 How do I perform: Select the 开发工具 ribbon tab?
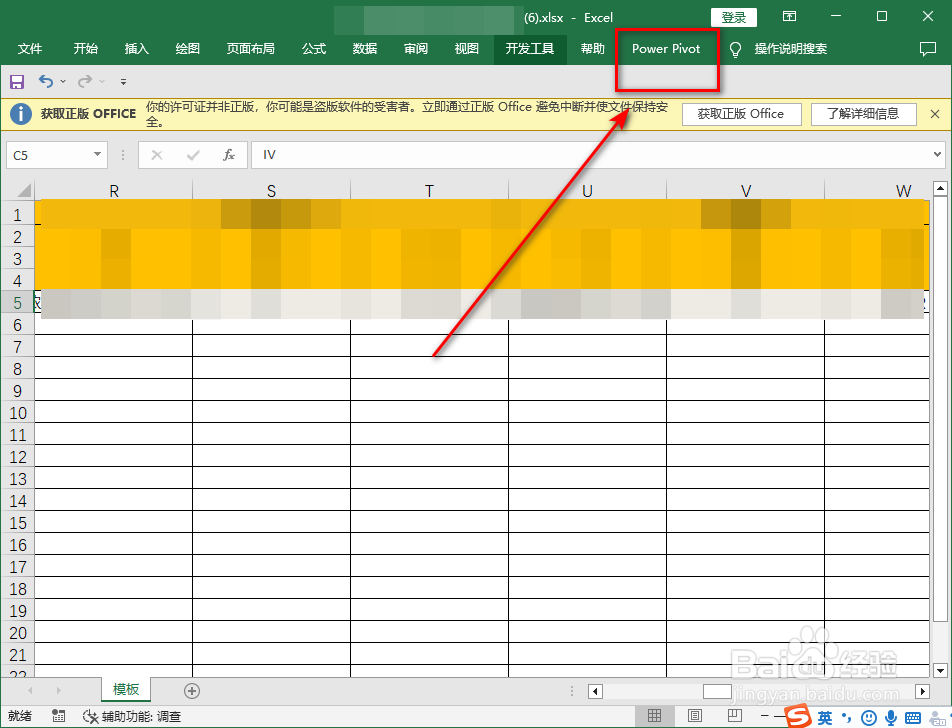[x=530, y=49]
